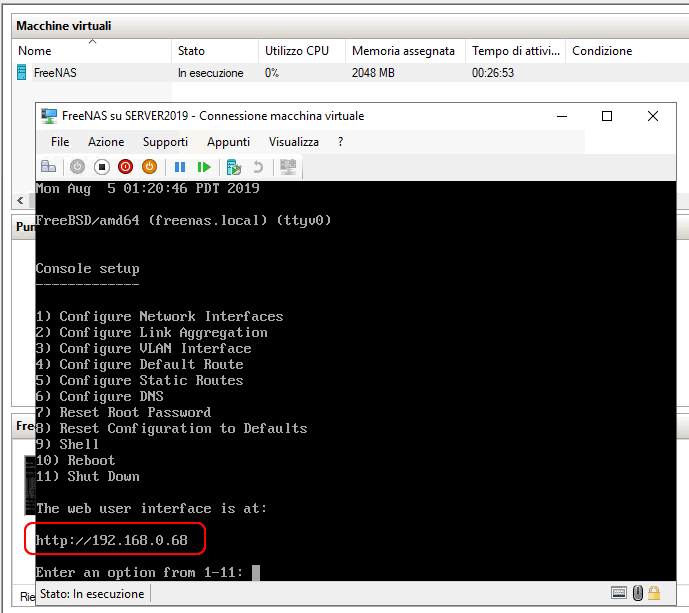
Task: Click the Ctrl+Alt+Del toolbar icon
Action: 48,167
